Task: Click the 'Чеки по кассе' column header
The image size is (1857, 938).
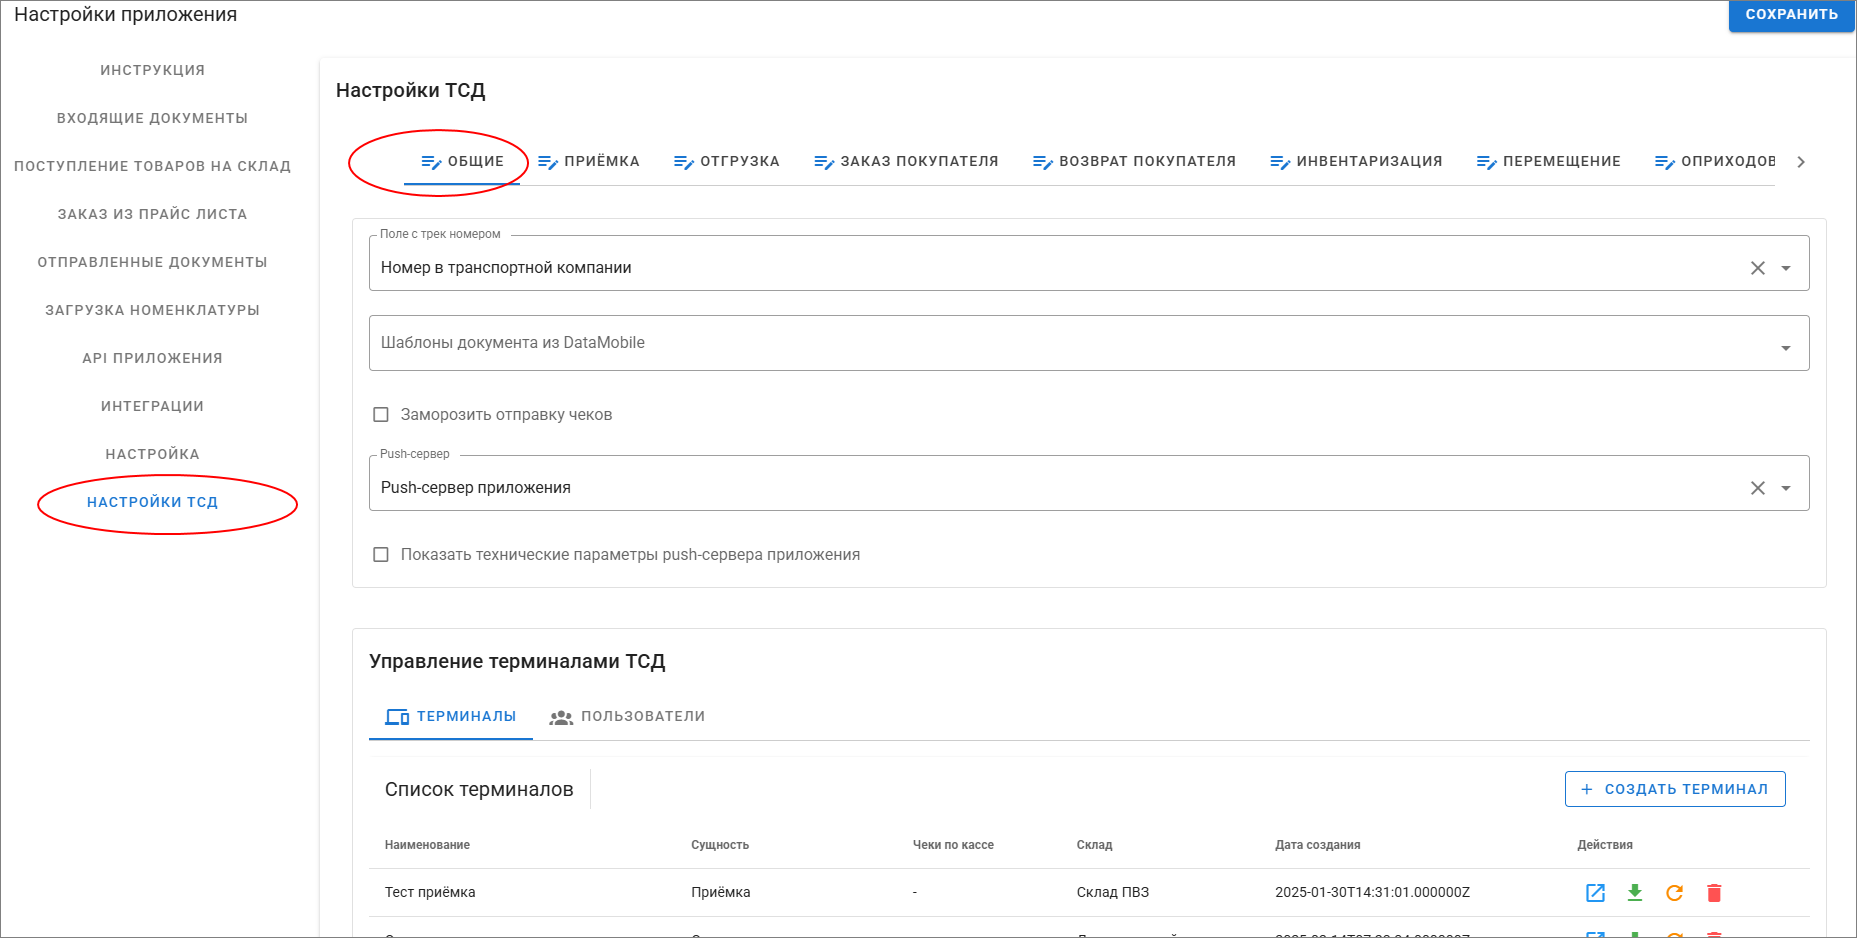Action: [x=953, y=845]
